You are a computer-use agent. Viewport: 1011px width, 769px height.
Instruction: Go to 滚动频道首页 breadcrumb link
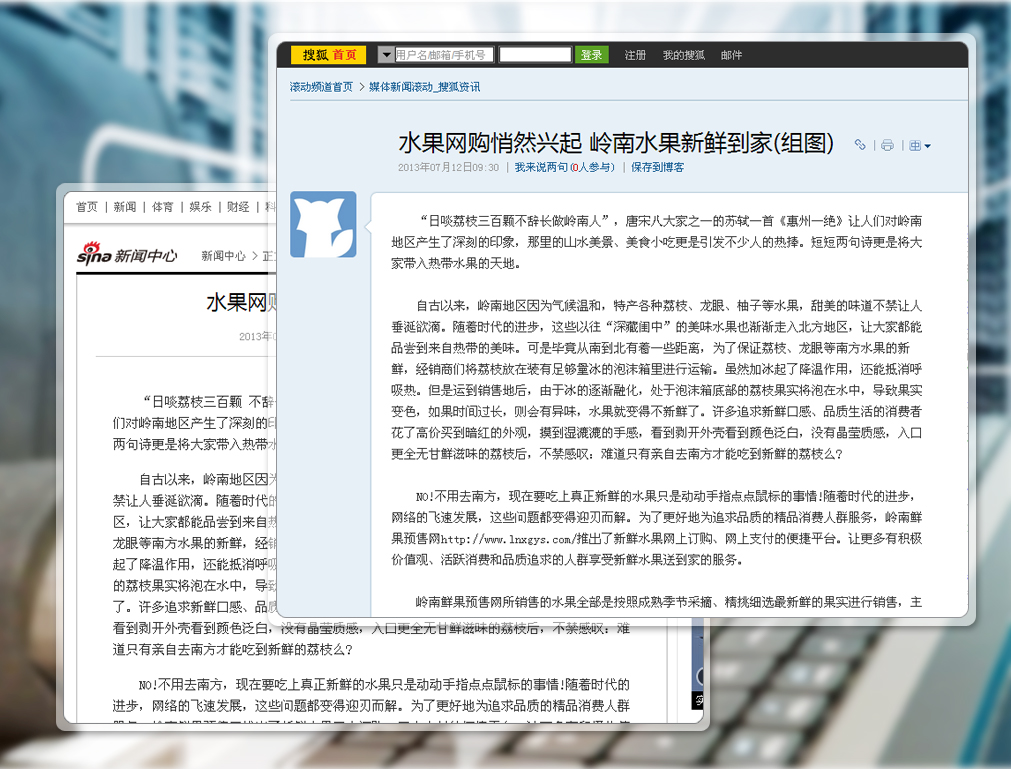[321, 87]
